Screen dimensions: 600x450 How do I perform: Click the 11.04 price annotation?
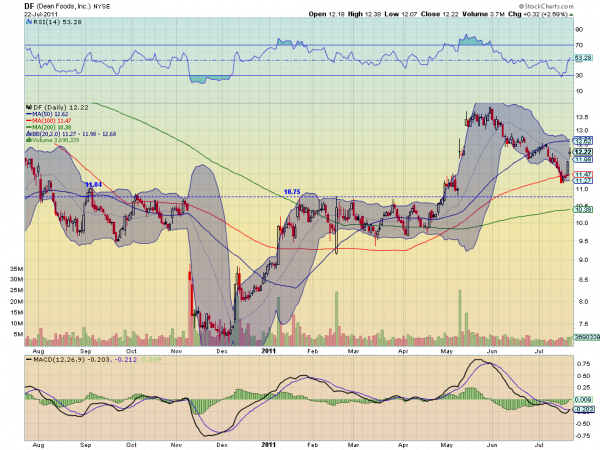pos(93,185)
